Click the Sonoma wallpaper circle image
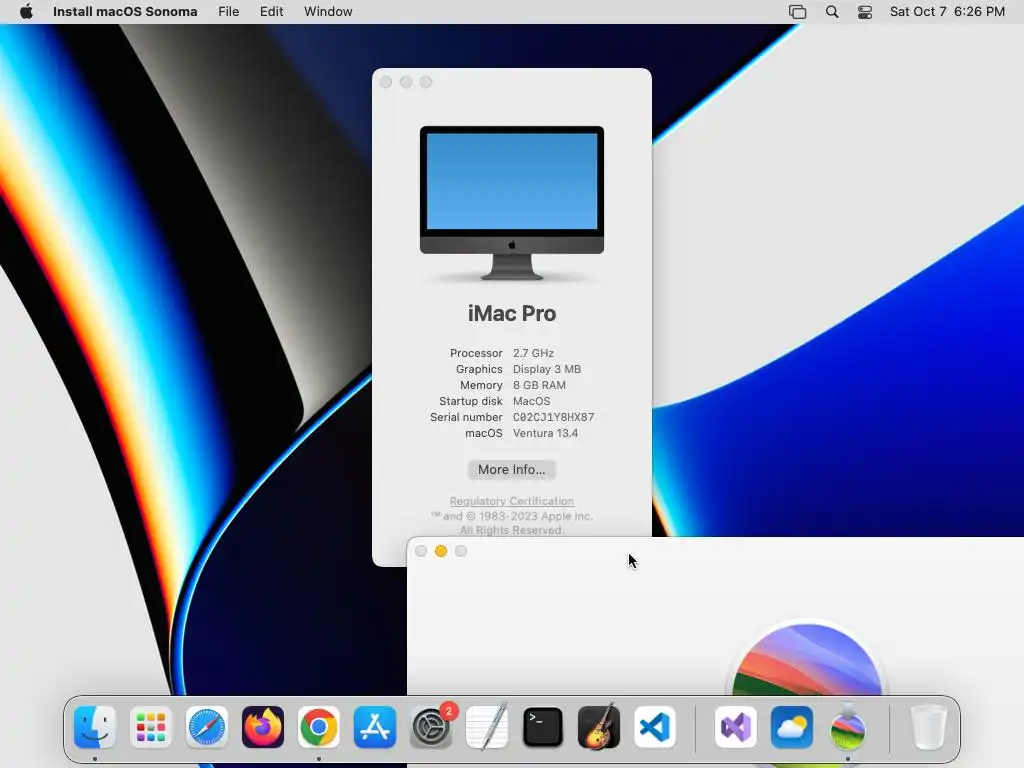The image size is (1024, 768). tap(807, 659)
